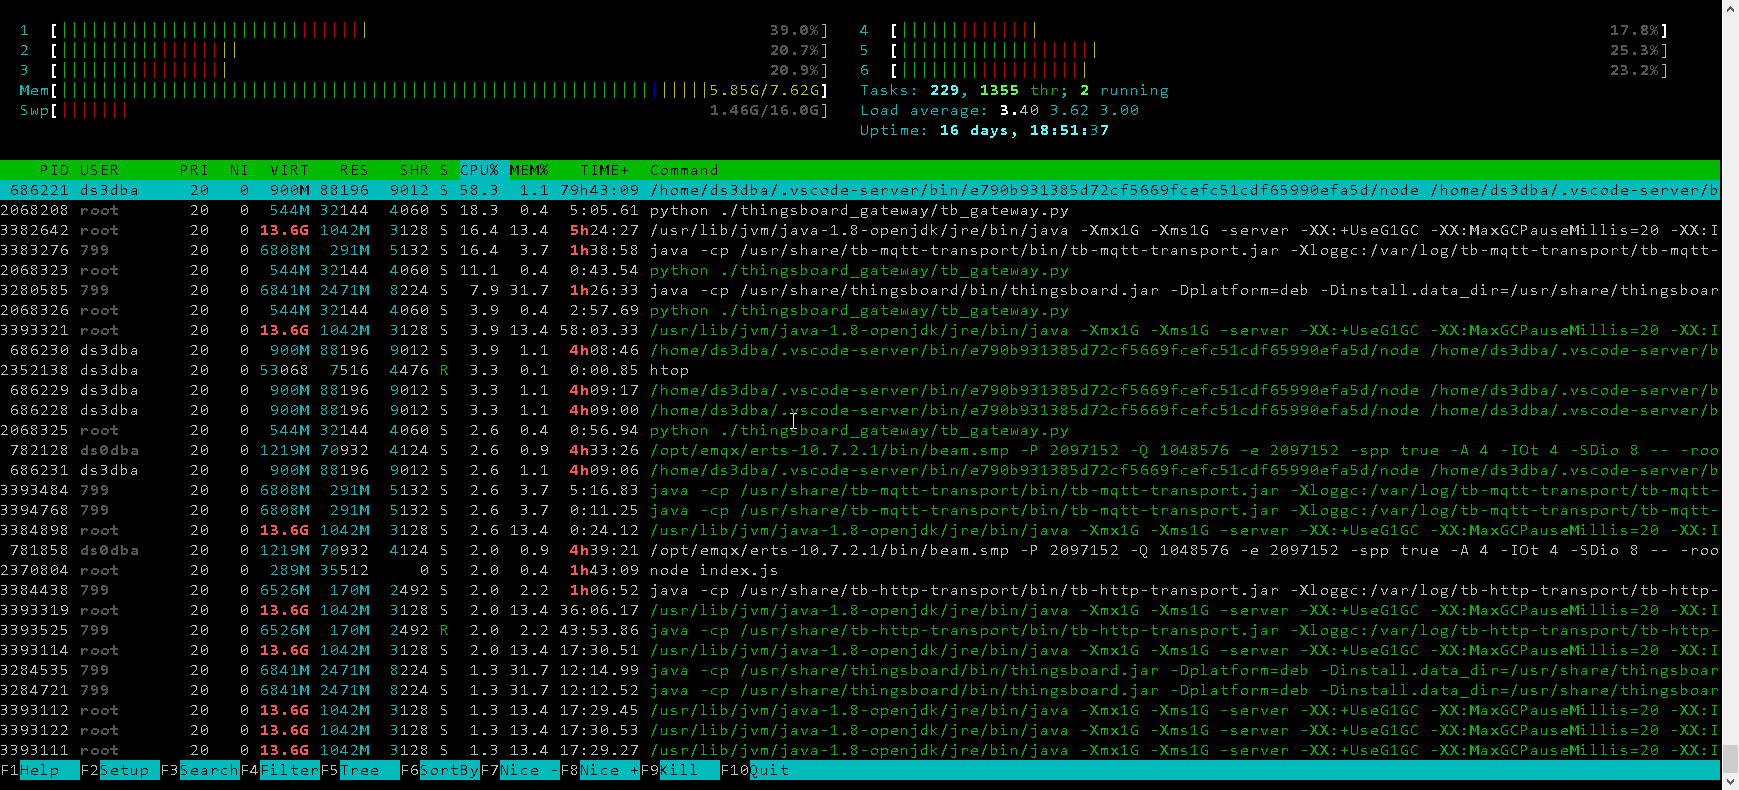Select the process row with PID 2068208
Screen dimensions: 1739x790
[860, 210]
